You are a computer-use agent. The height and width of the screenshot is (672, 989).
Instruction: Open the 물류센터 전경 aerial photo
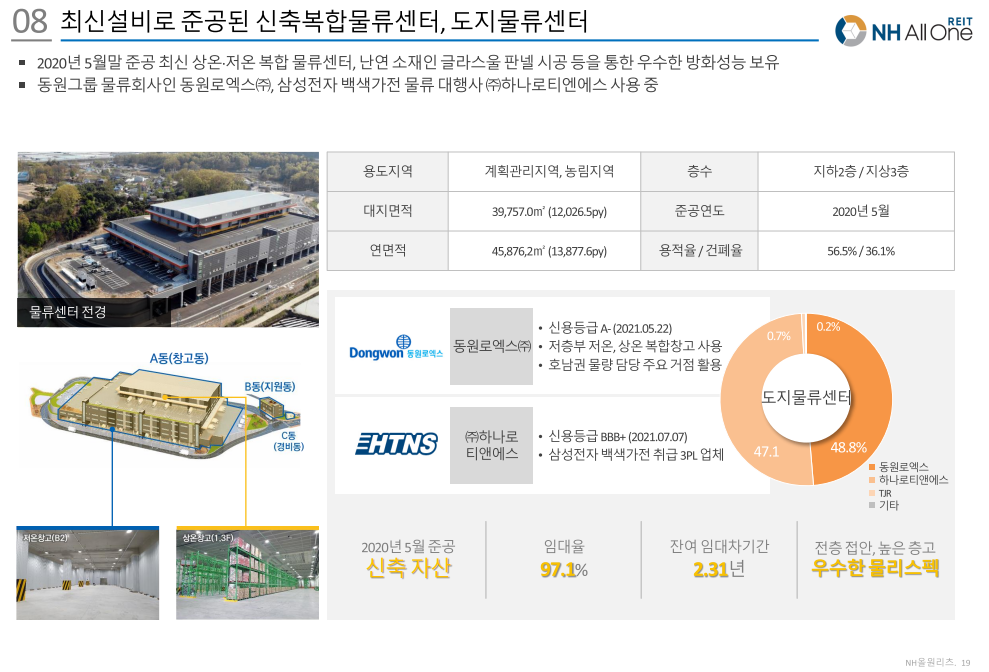pyautogui.click(x=168, y=239)
